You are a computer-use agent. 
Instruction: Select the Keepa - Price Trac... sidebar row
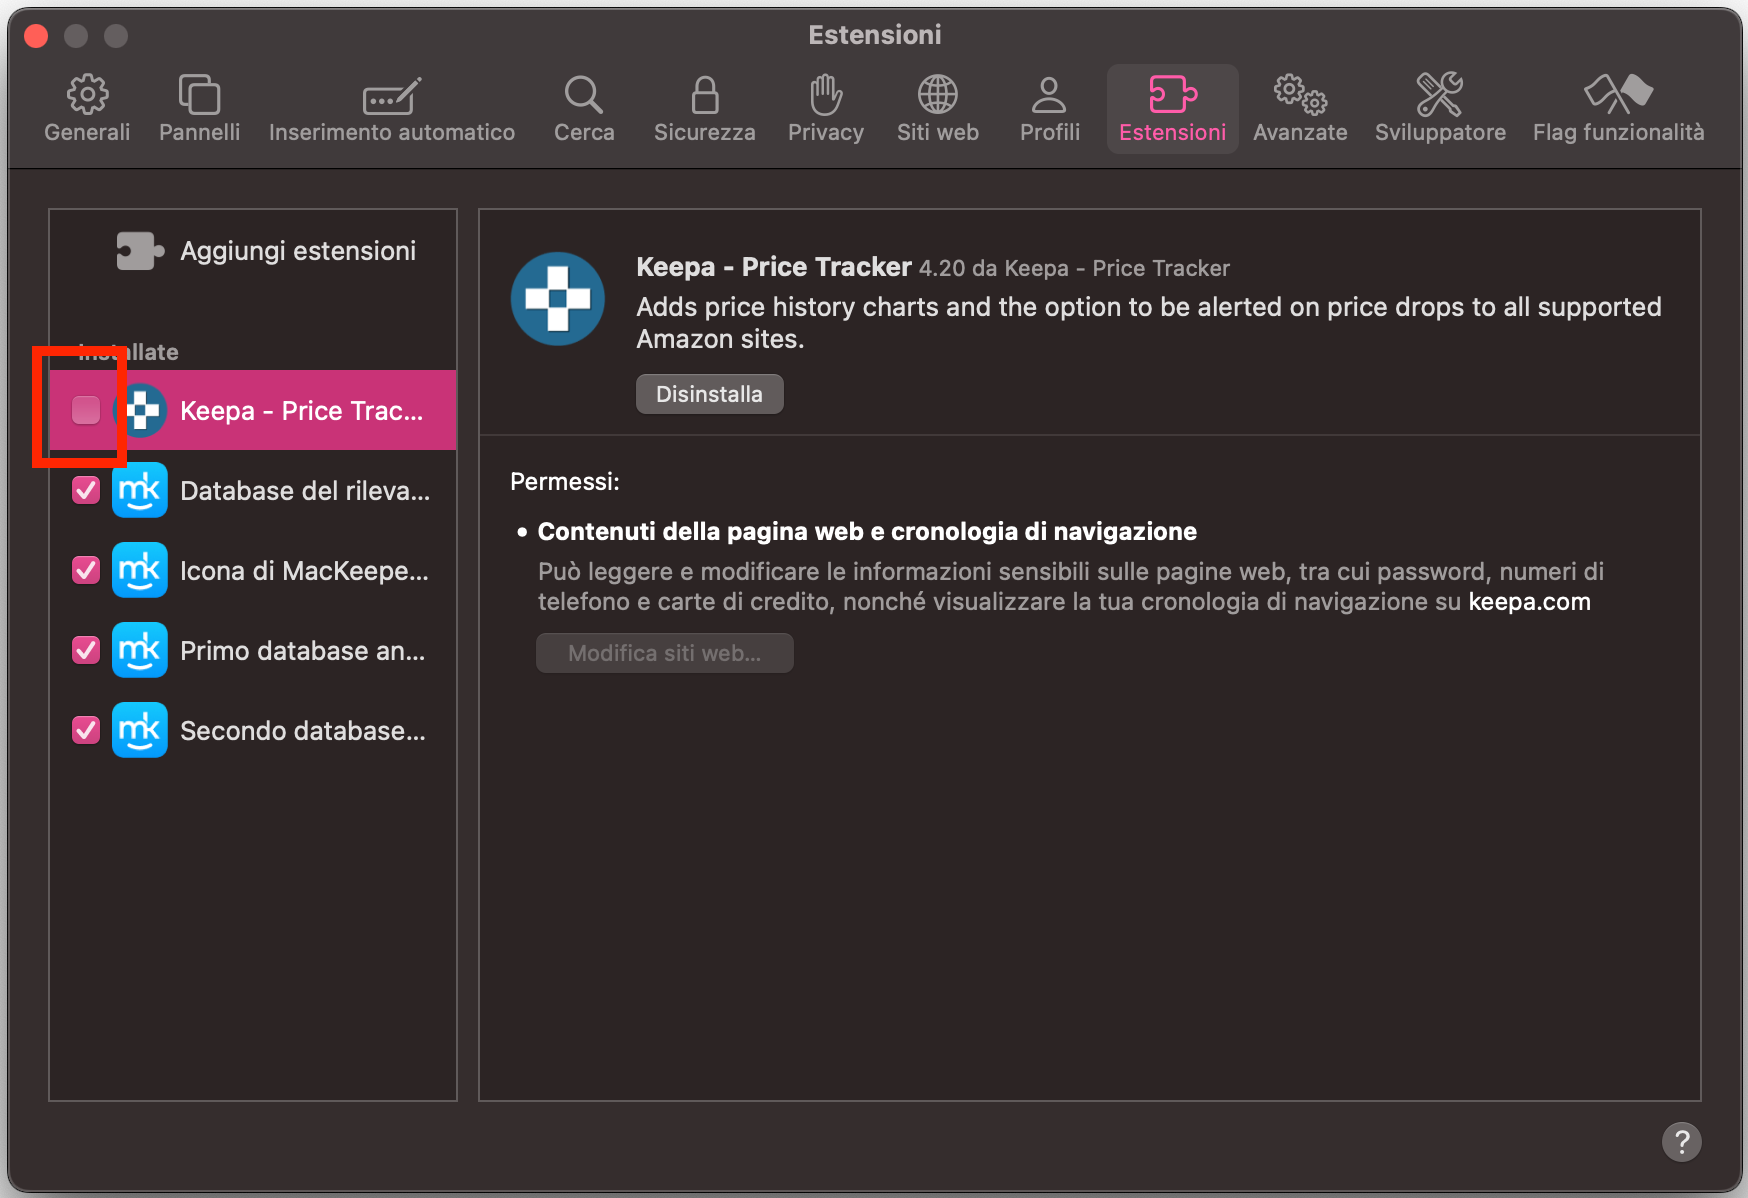[x=253, y=410]
